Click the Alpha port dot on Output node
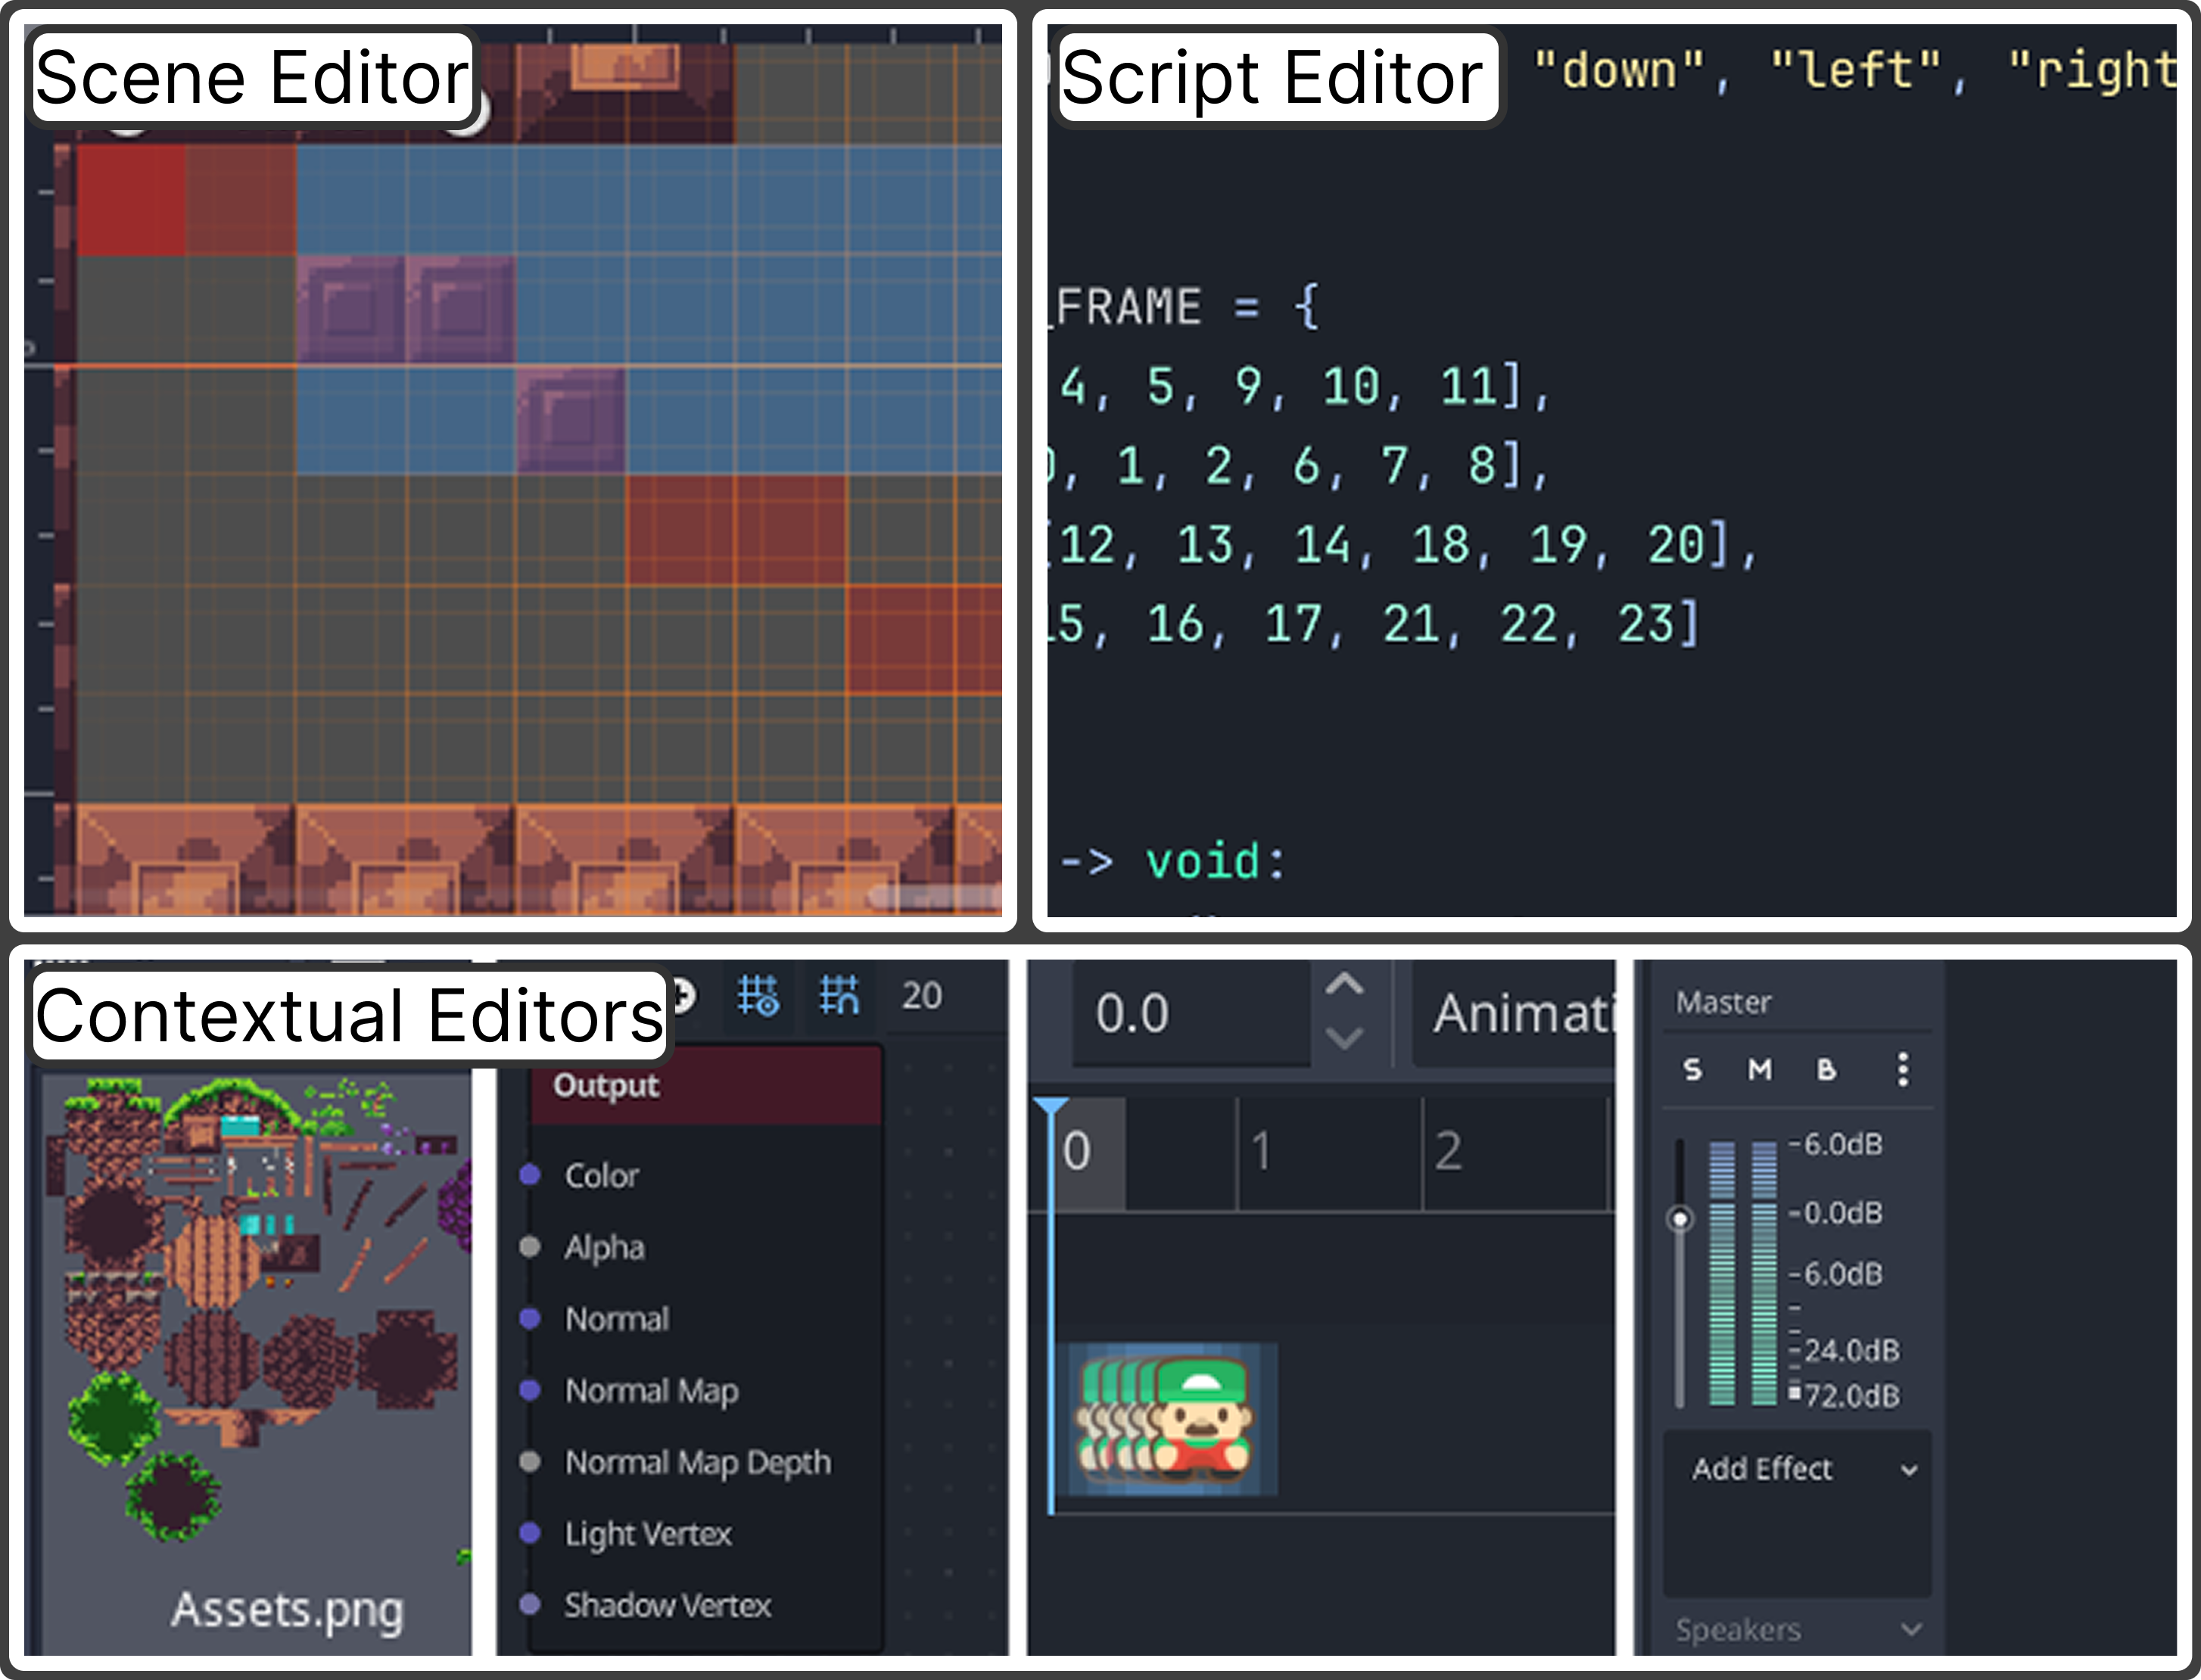Image resolution: width=2201 pixels, height=1680 pixels. (x=530, y=1247)
